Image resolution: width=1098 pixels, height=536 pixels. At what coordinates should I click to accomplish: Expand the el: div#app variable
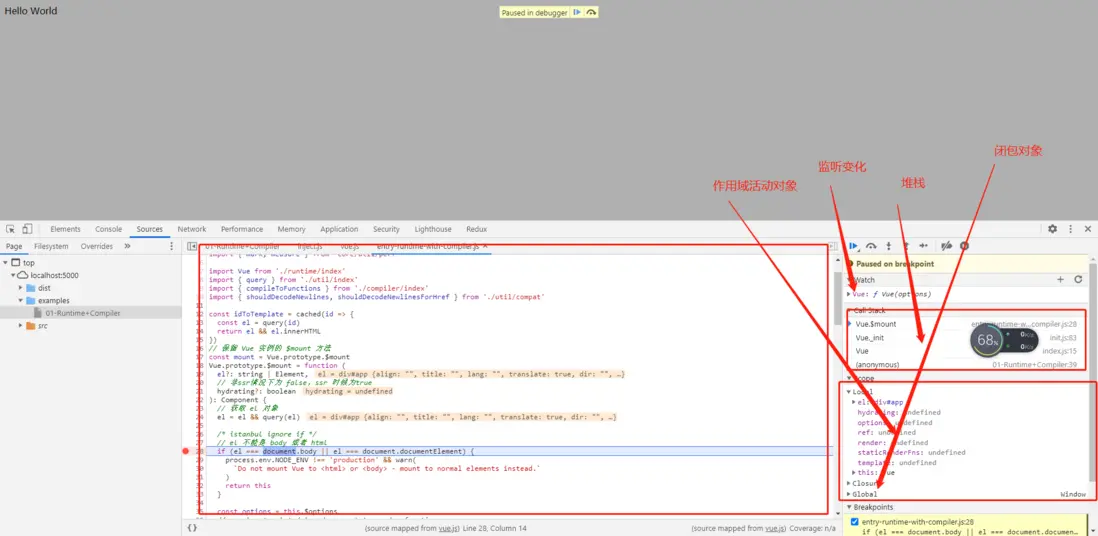[x=854, y=402]
